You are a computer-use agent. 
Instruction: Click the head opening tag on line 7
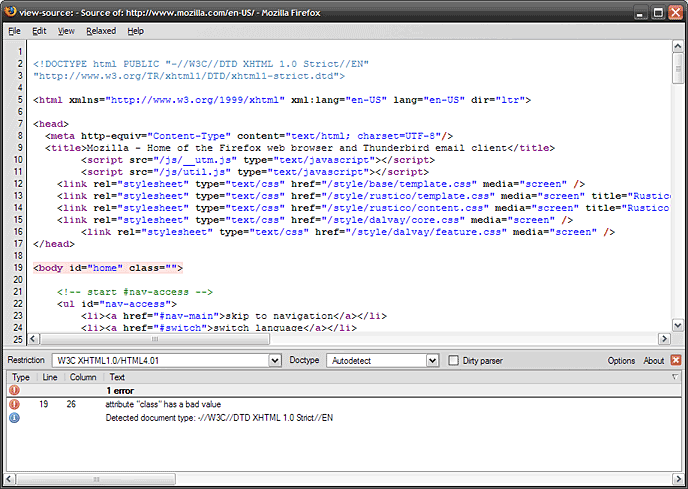[51, 124]
